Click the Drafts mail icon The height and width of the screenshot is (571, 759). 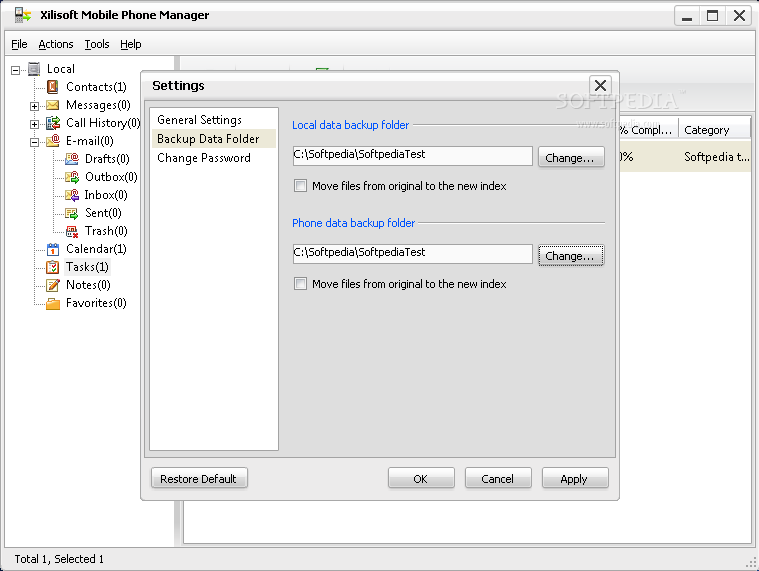click(x=72, y=159)
